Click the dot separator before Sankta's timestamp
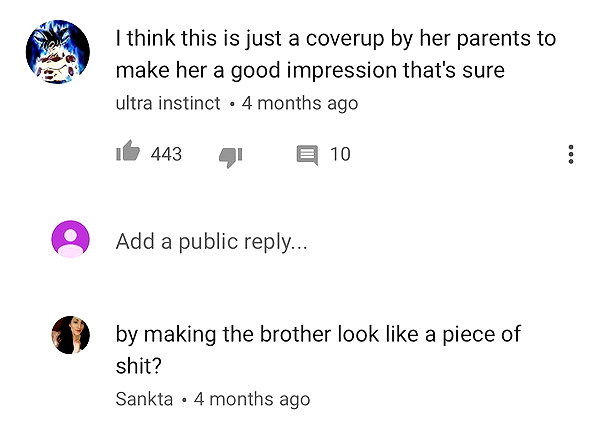 click(184, 400)
